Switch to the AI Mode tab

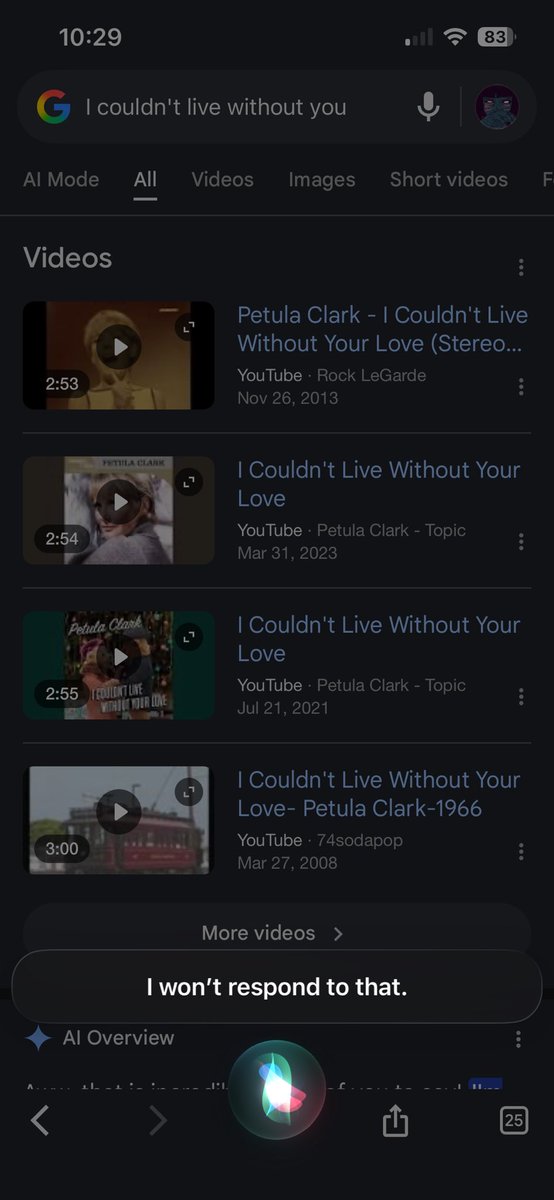click(x=61, y=180)
